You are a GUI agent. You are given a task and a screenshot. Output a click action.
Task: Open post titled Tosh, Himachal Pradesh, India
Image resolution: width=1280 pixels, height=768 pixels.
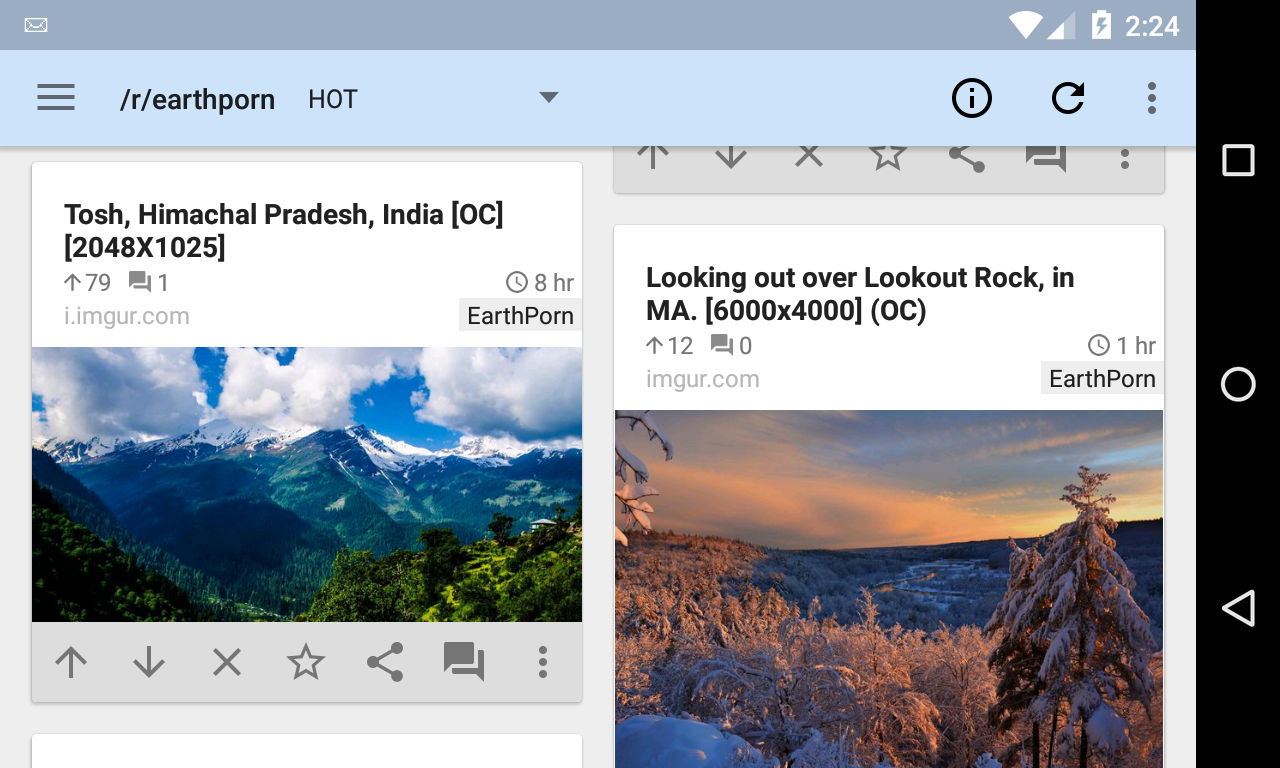coord(284,231)
